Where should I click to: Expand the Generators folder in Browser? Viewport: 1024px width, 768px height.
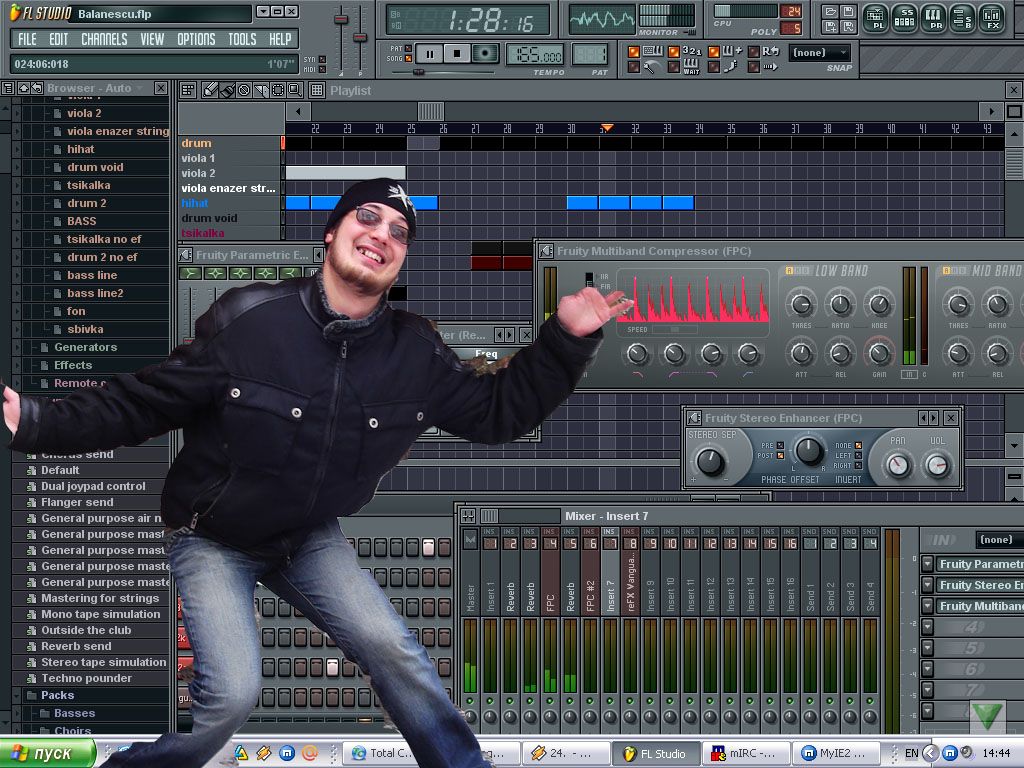(85, 347)
